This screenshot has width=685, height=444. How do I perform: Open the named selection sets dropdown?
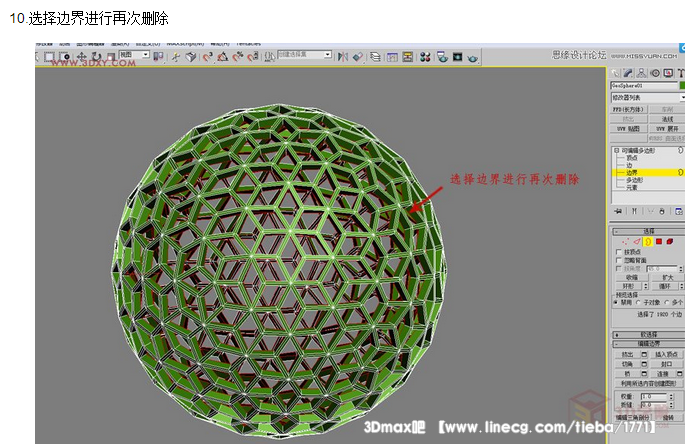pos(304,55)
